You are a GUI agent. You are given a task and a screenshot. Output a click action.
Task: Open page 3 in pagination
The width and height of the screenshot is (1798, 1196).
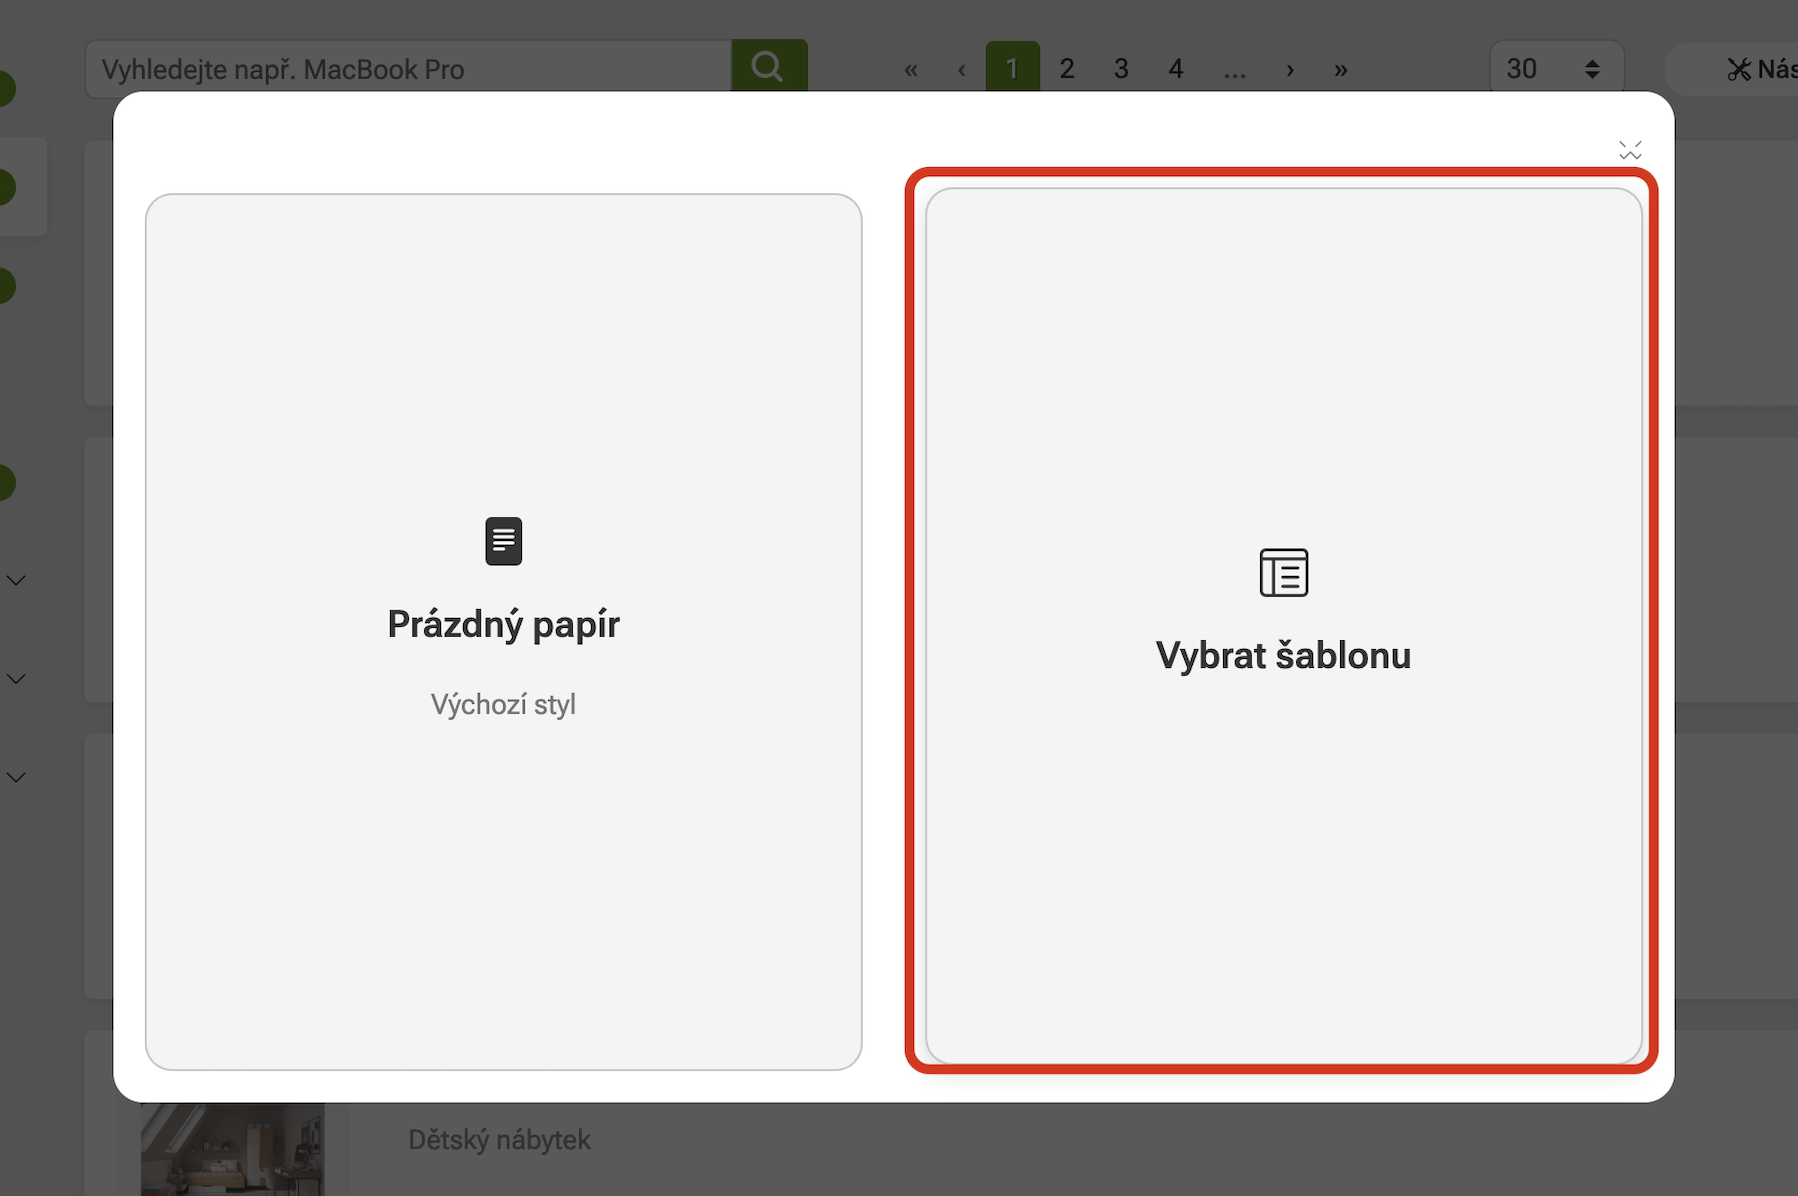(x=1121, y=68)
